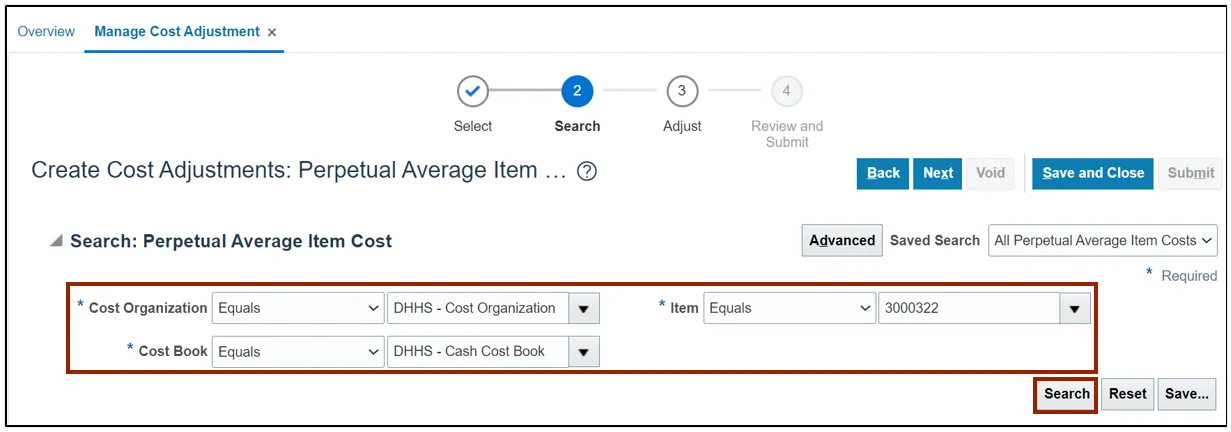Viewport: 1231px width, 432px height.
Task: Go to Adjust step 3 circle
Action: point(682,91)
